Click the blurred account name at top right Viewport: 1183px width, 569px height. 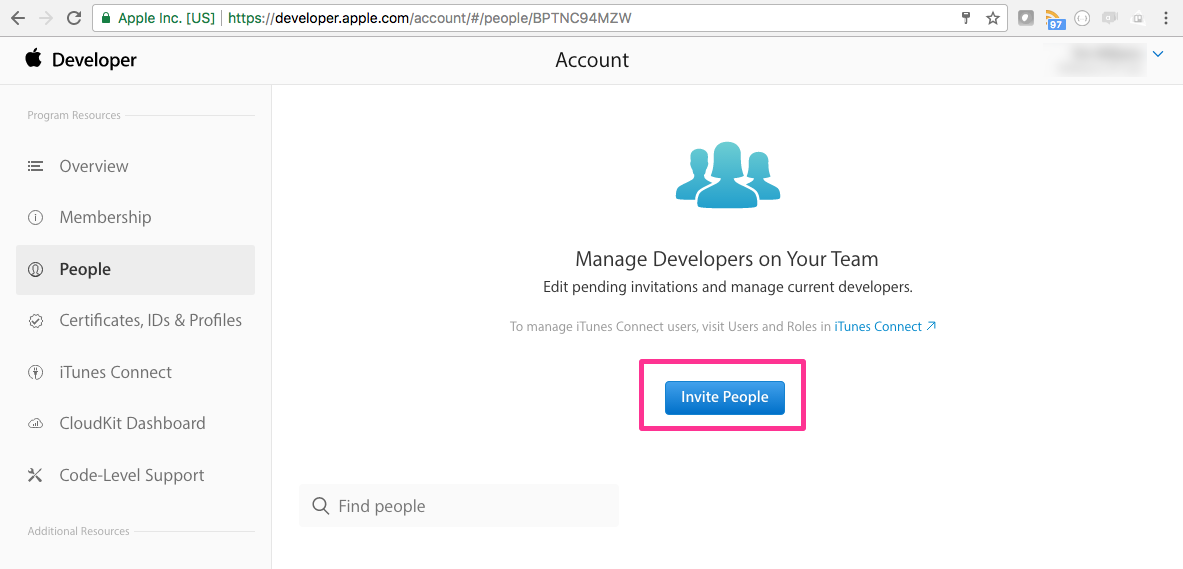(x=1094, y=60)
